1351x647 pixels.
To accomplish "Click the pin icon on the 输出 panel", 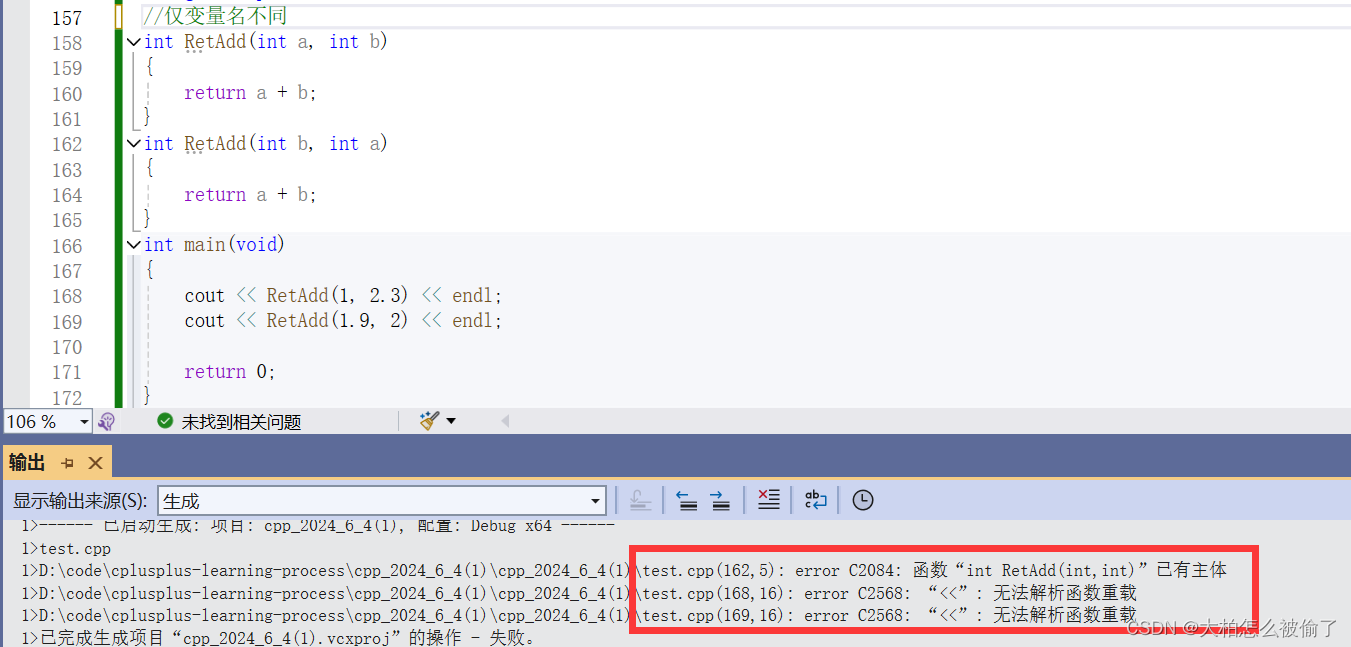I will [68, 463].
